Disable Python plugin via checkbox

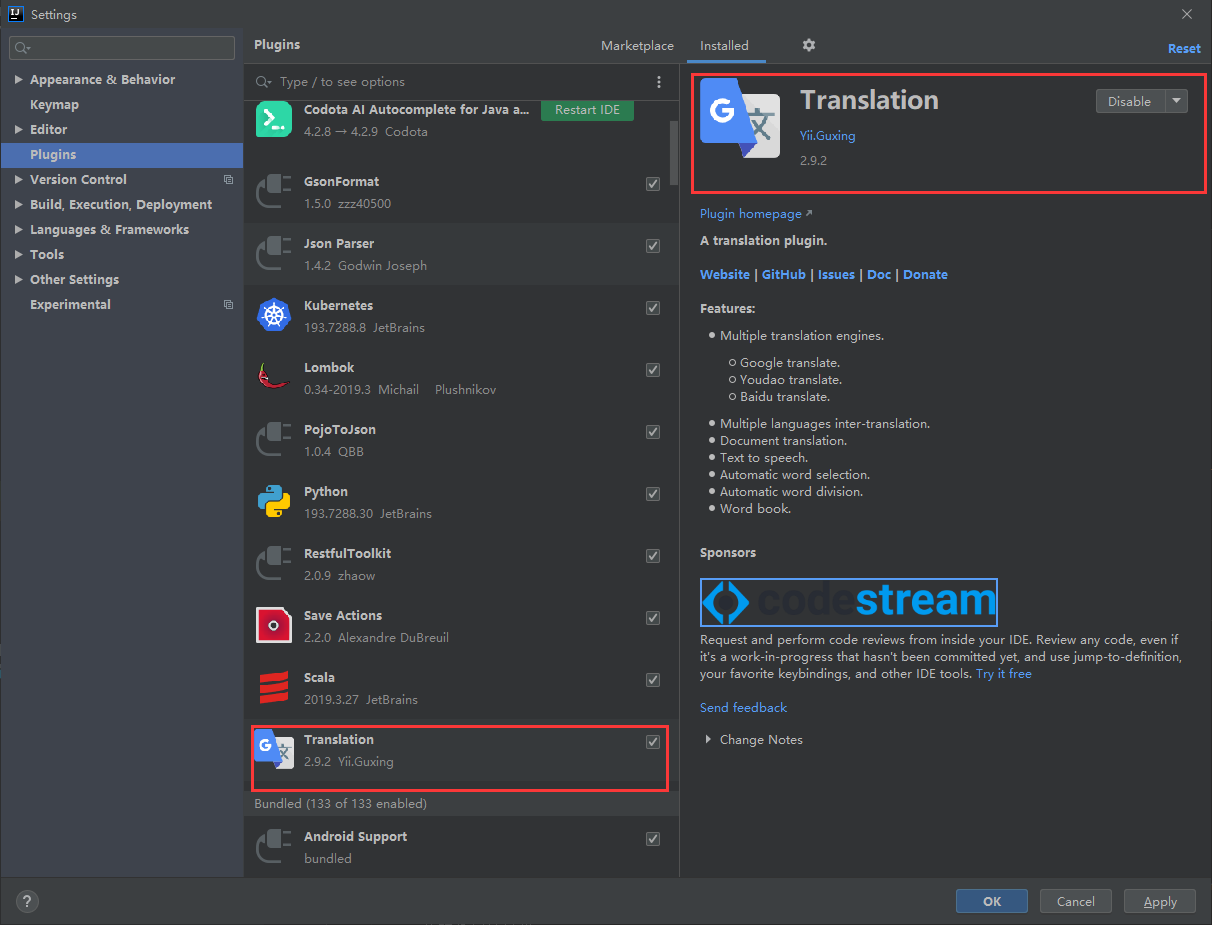pyautogui.click(x=653, y=494)
